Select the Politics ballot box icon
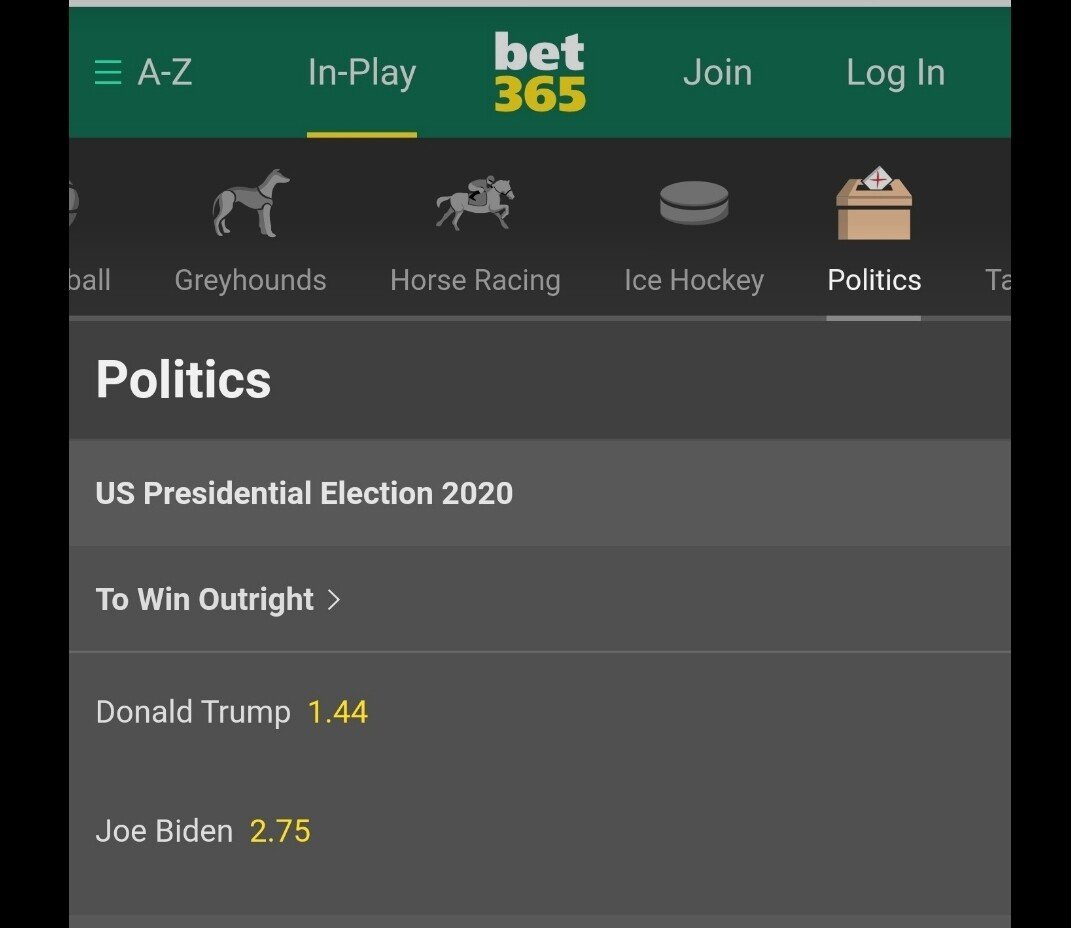Screen dimensions: 1071x928 coord(874,203)
